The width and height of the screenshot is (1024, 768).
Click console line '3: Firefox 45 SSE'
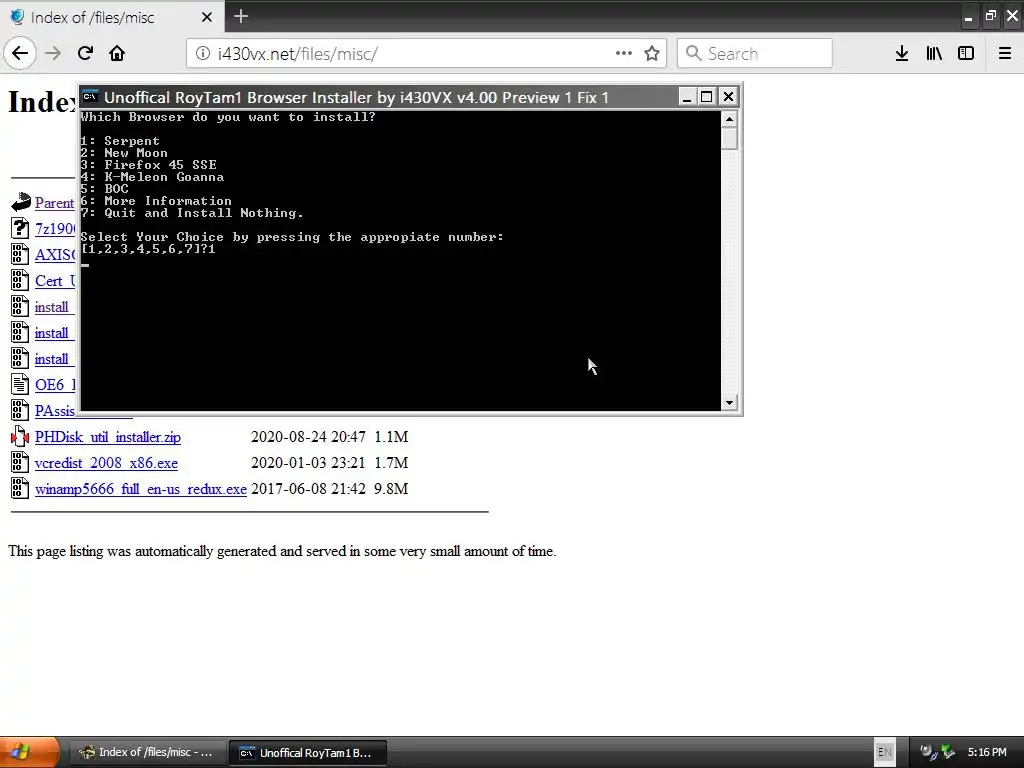pos(149,165)
